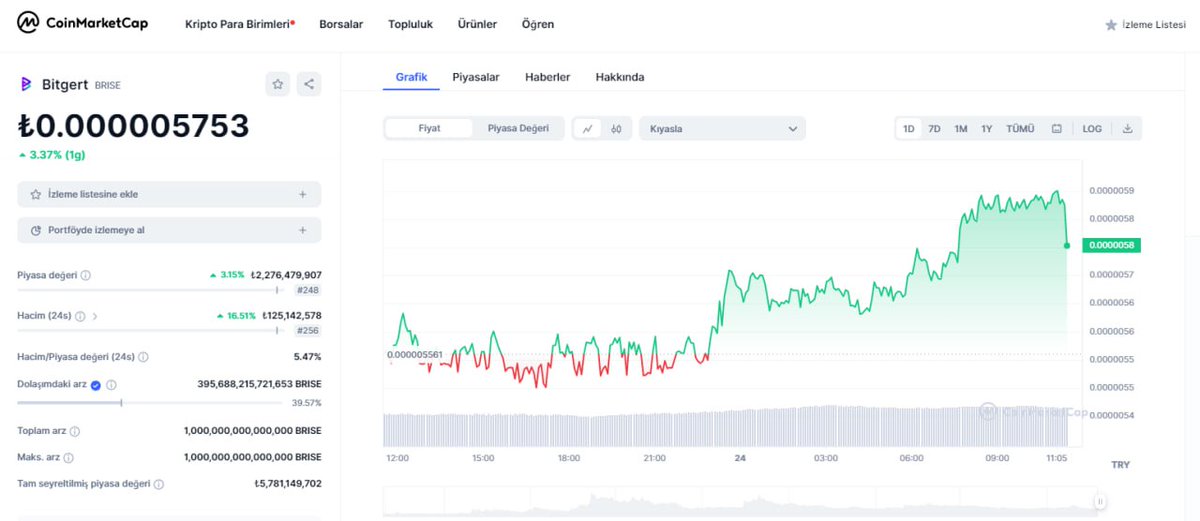Click info icon beside Hacim (24s)
The width and height of the screenshot is (1200, 521).
80,316
